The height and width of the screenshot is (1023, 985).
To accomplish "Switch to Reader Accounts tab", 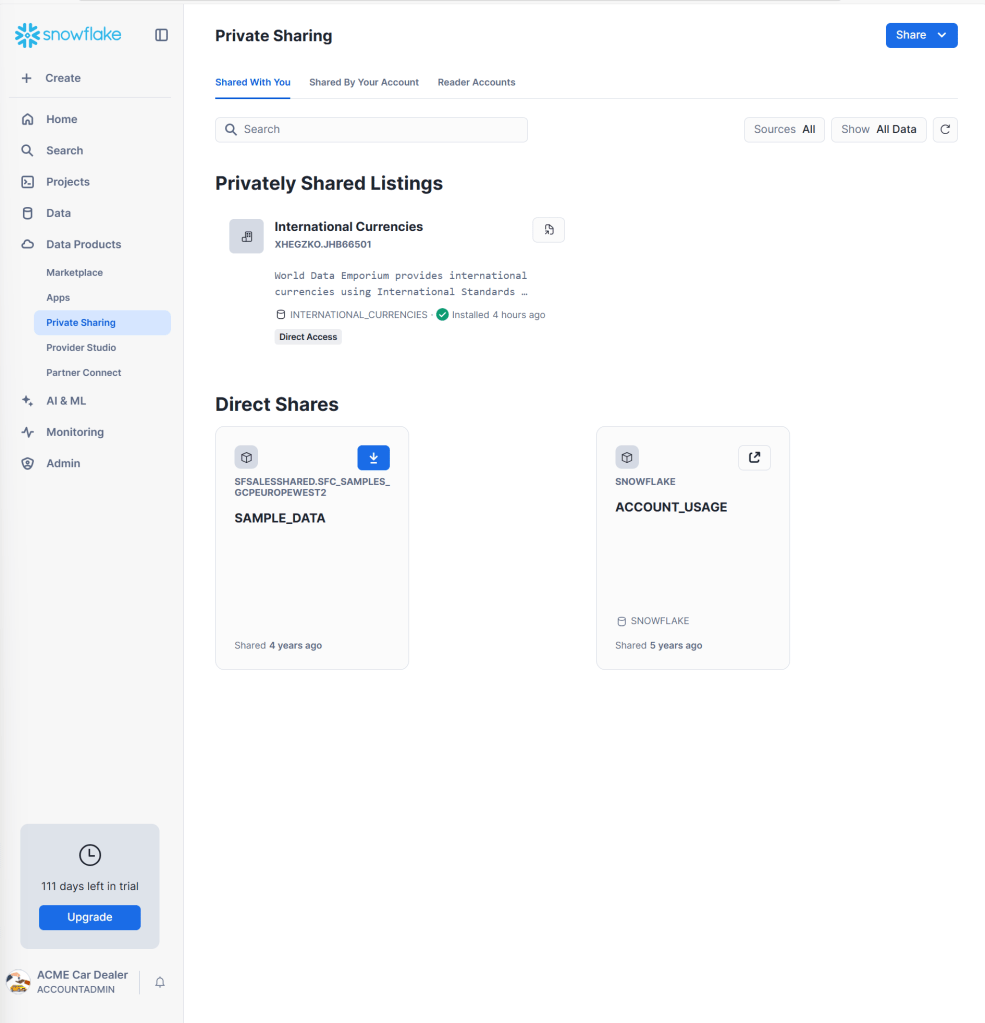I will (476, 82).
